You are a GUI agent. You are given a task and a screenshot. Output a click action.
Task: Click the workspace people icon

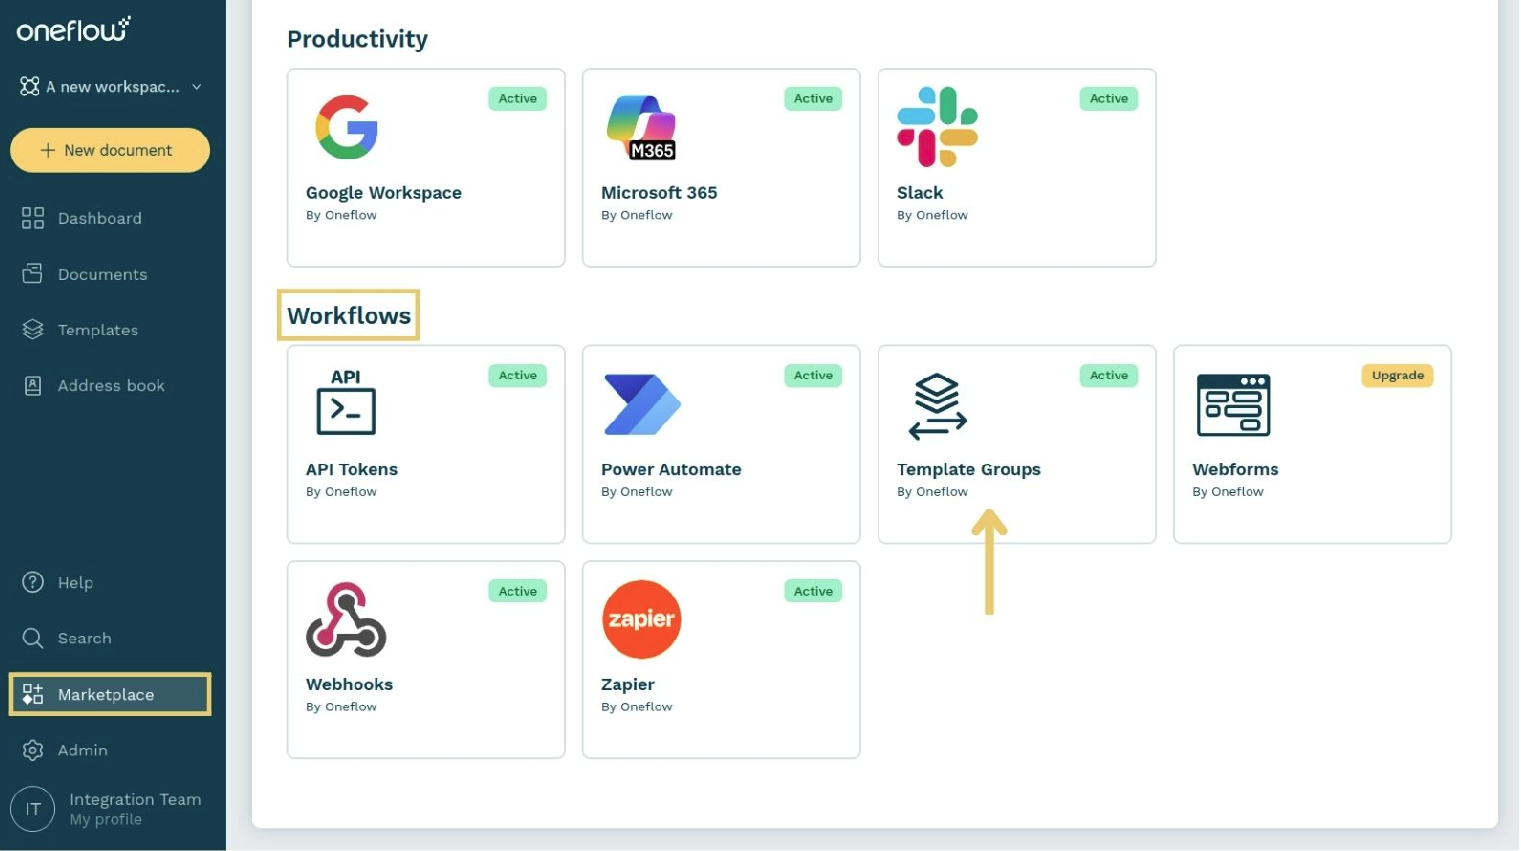click(30, 87)
